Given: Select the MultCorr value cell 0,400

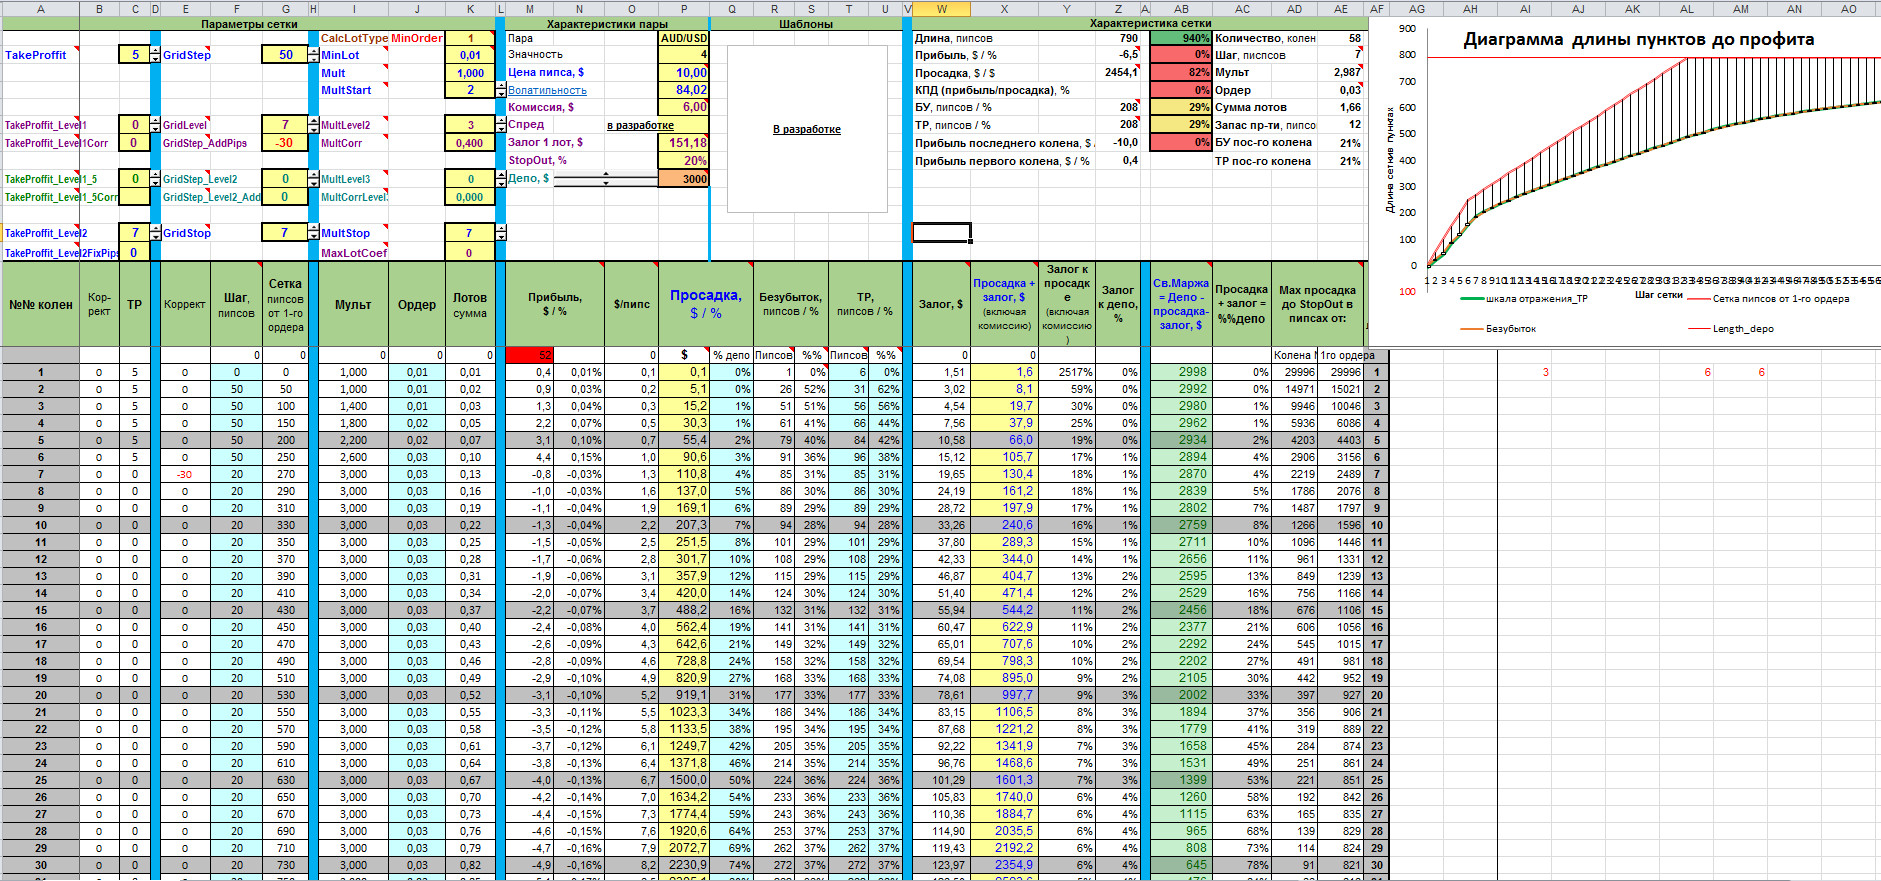Looking at the screenshot, I should (470, 143).
